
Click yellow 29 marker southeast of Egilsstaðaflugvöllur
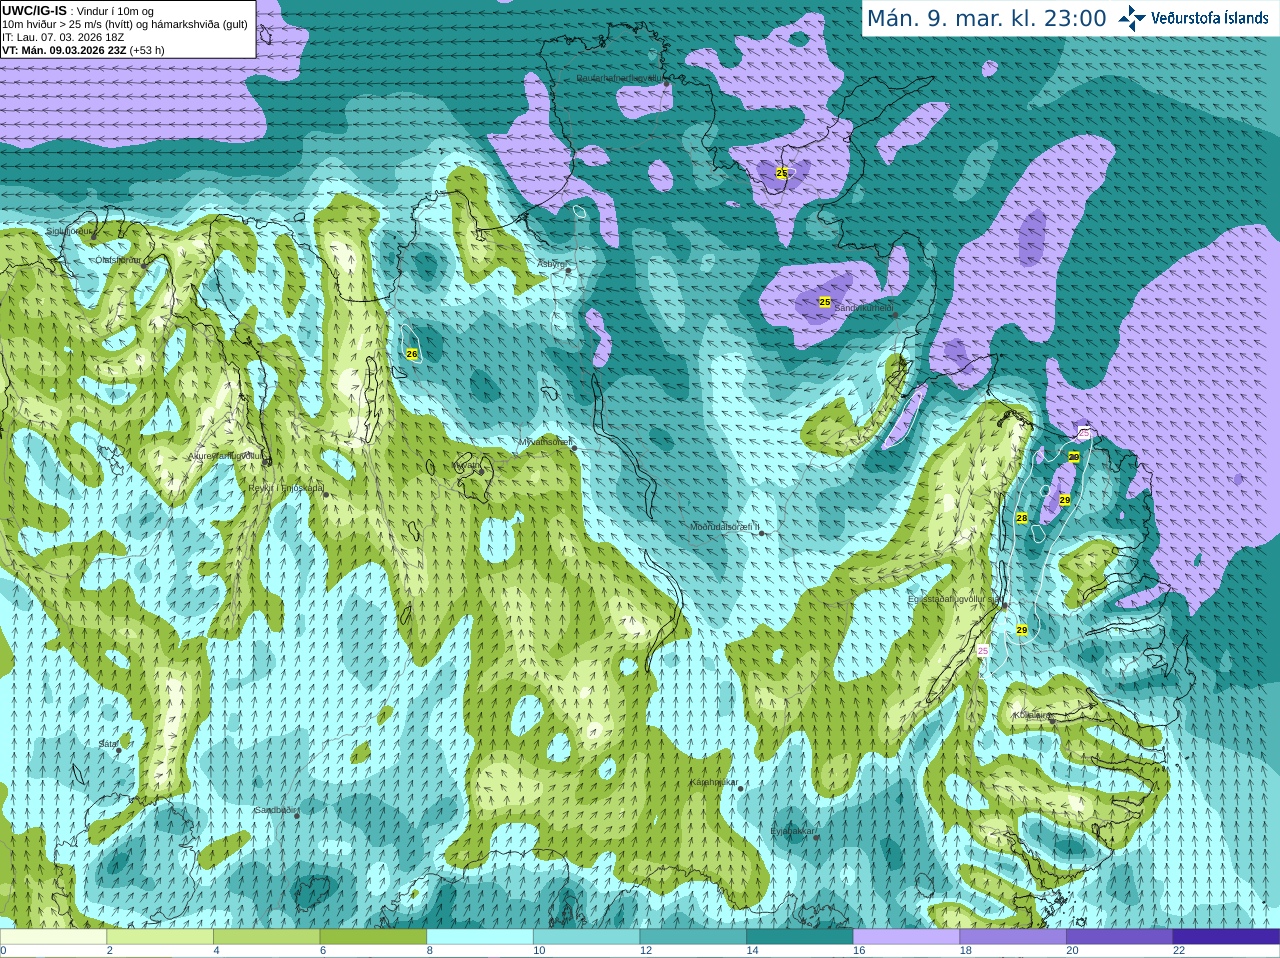(x=1021, y=630)
